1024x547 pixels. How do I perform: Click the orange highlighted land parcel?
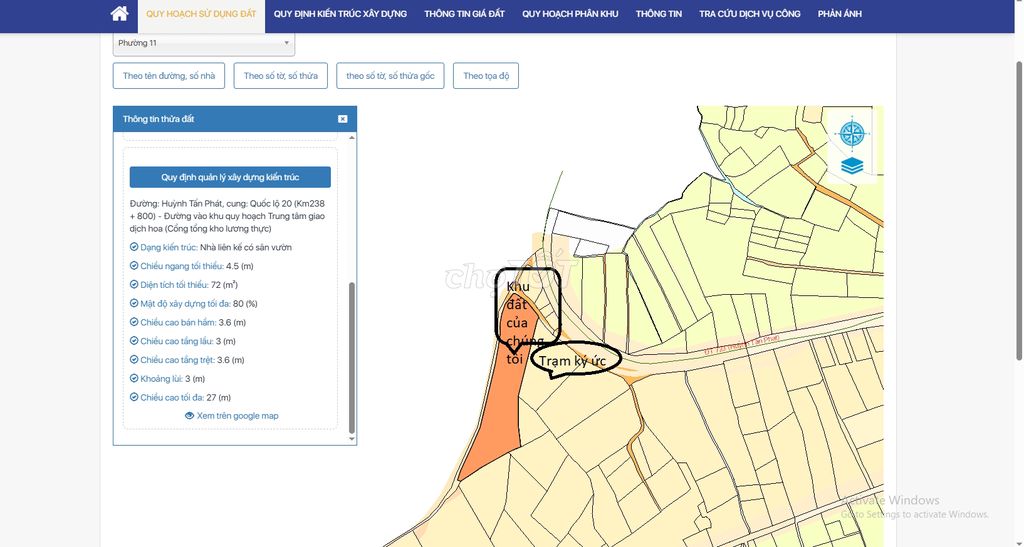coord(498,400)
